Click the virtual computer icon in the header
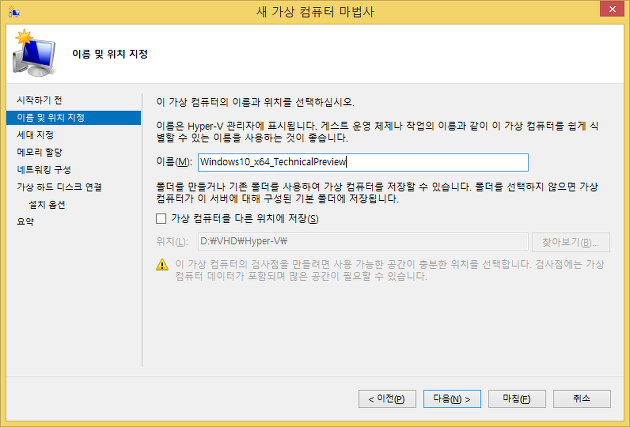Image resolution: width=630 pixels, height=427 pixels. tap(34, 54)
